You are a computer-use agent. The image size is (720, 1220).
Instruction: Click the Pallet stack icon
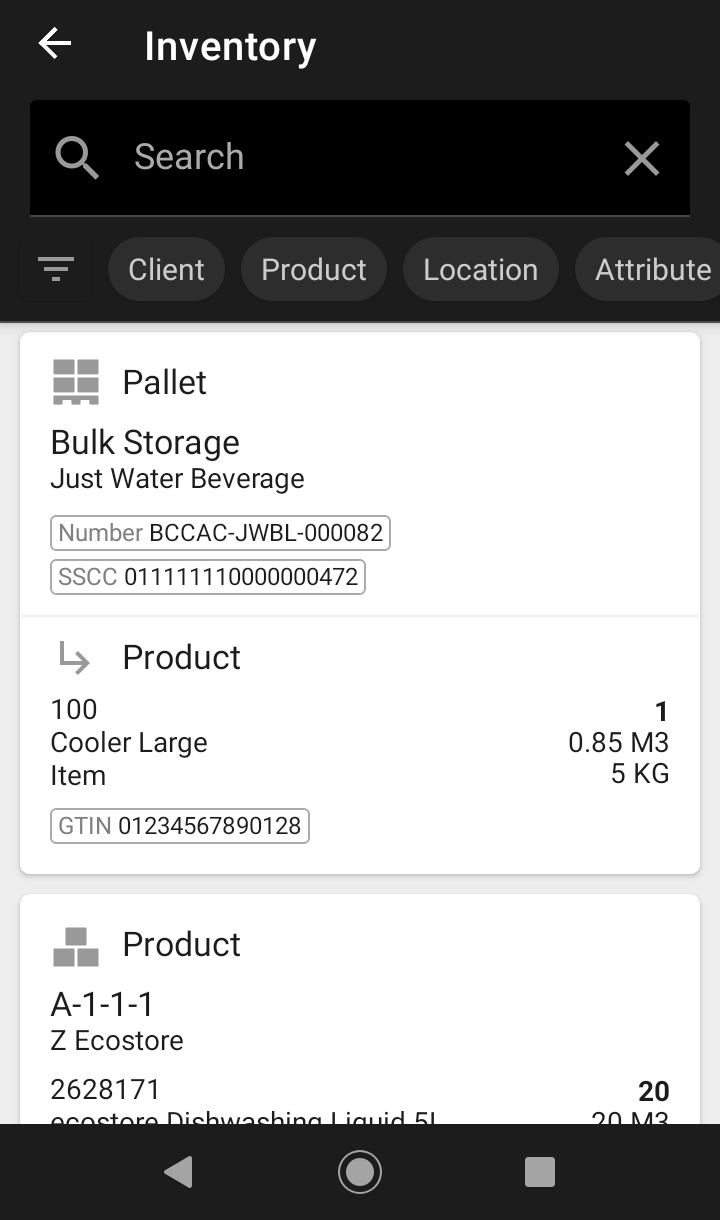point(76,382)
